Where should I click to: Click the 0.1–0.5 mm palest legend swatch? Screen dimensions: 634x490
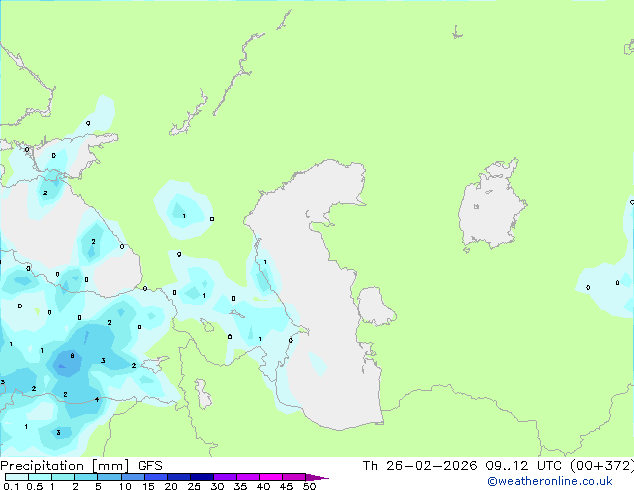pyautogui.click(x=17, y=477)
